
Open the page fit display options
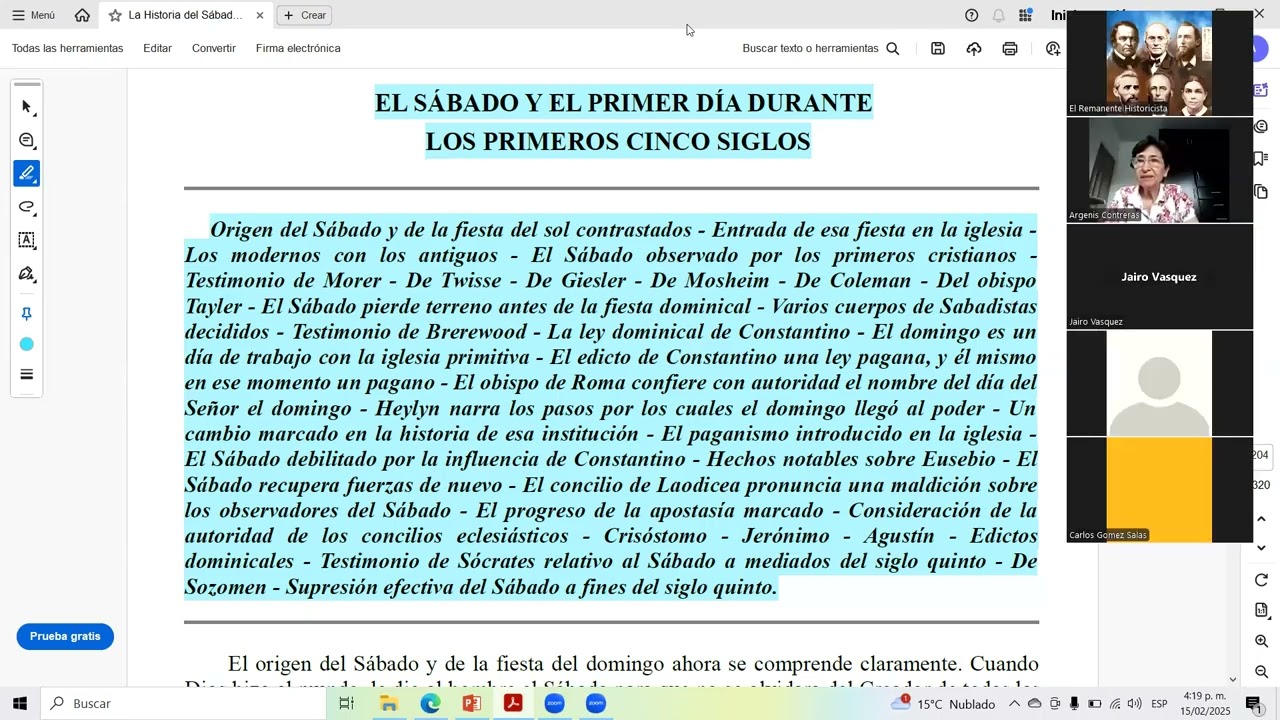(1262, 610)
